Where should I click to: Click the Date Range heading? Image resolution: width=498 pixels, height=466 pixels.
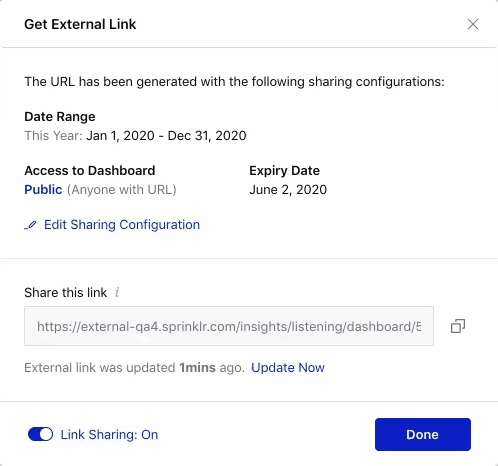[60, 117]
